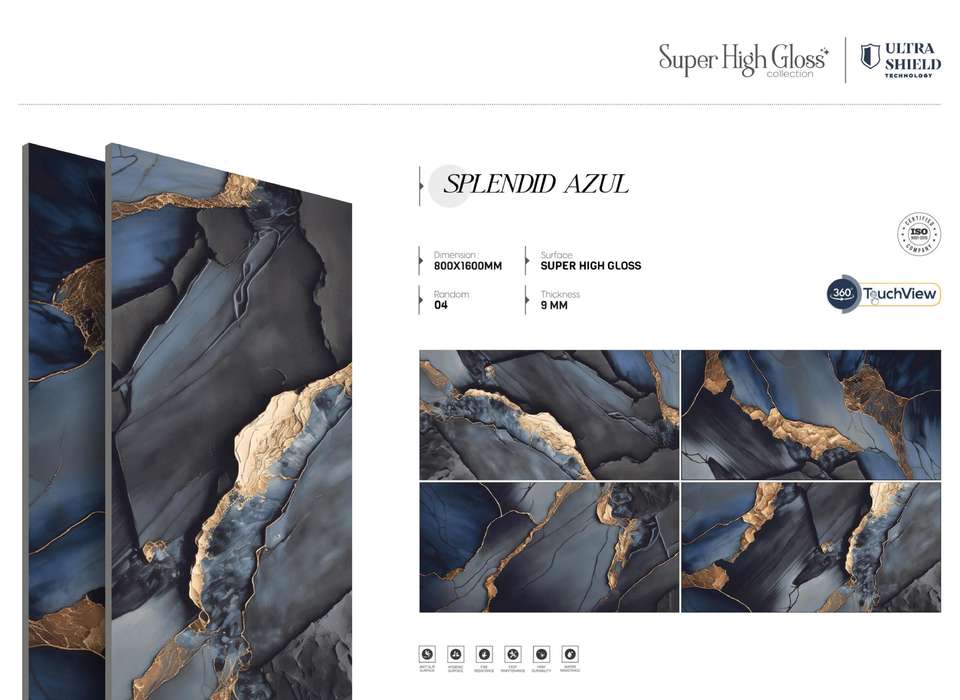Click the water droplet resistance icon
Screen dimensions: 960x700
click(570, 654)
